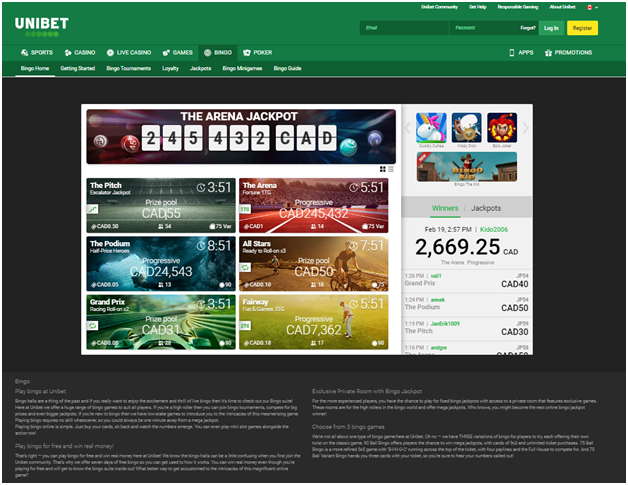The image size is (628, 485).
Task: Click the 2,669.25 CAD winning amount
Action: coord(467,247)
